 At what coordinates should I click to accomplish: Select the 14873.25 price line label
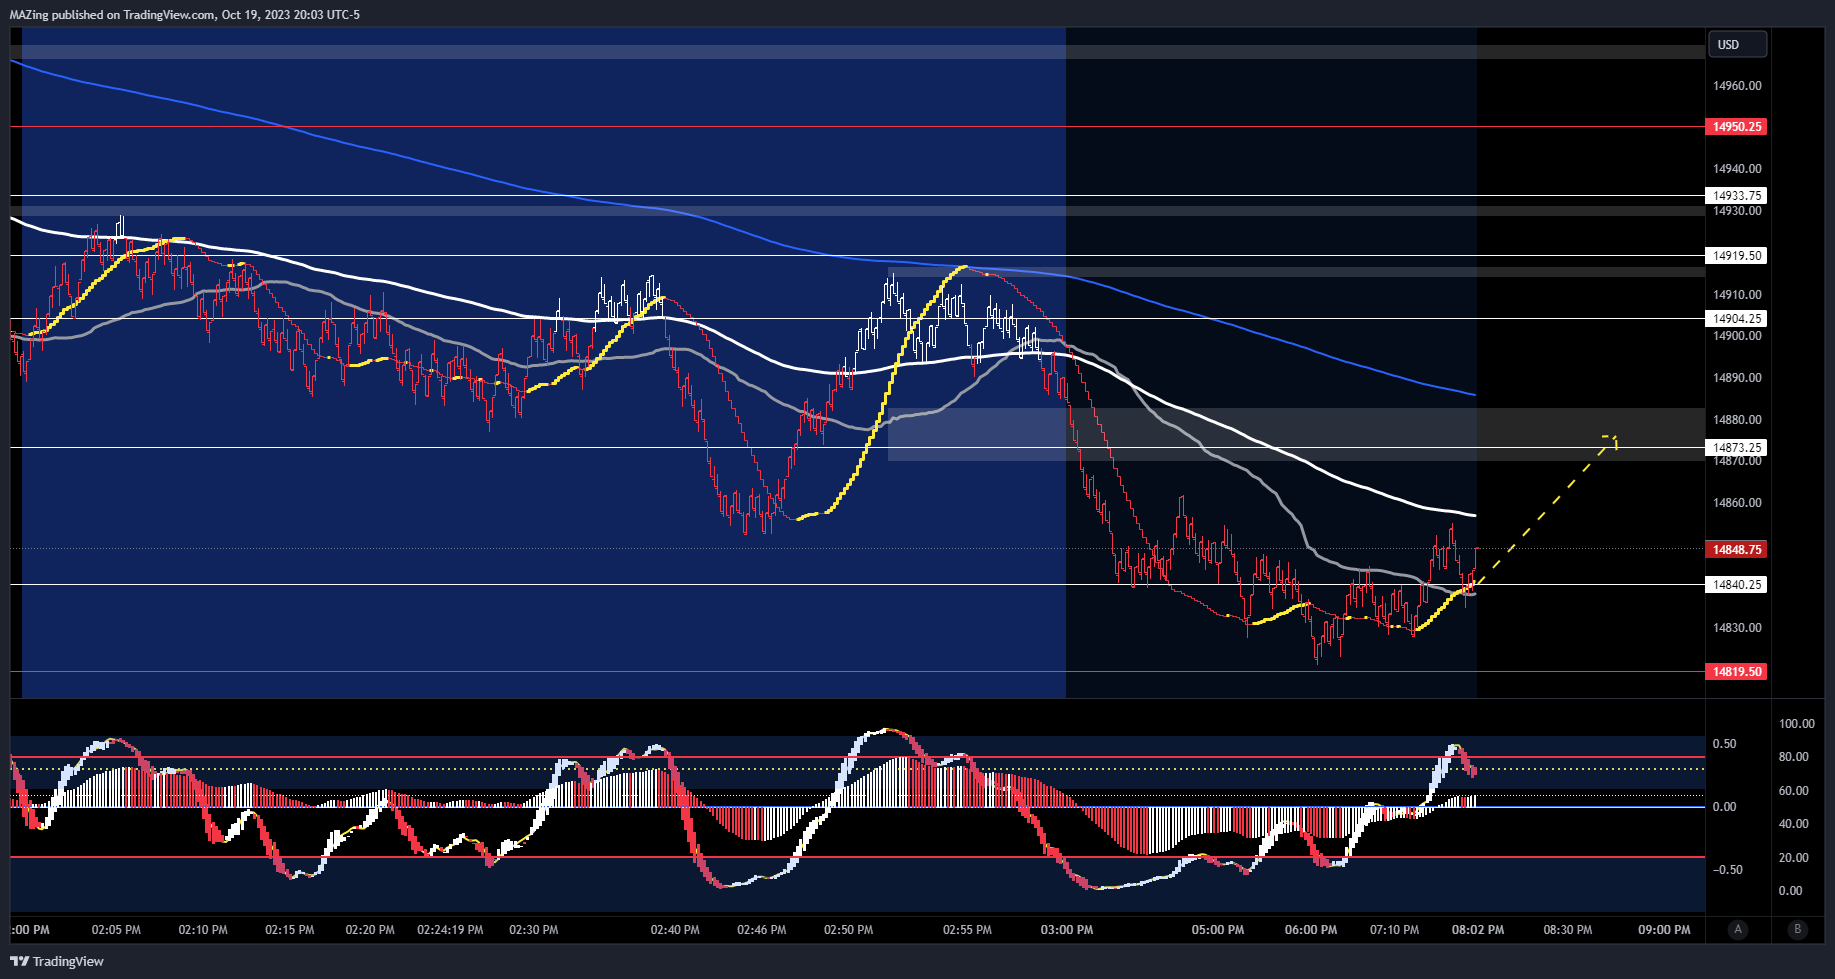pos(1736,448)
